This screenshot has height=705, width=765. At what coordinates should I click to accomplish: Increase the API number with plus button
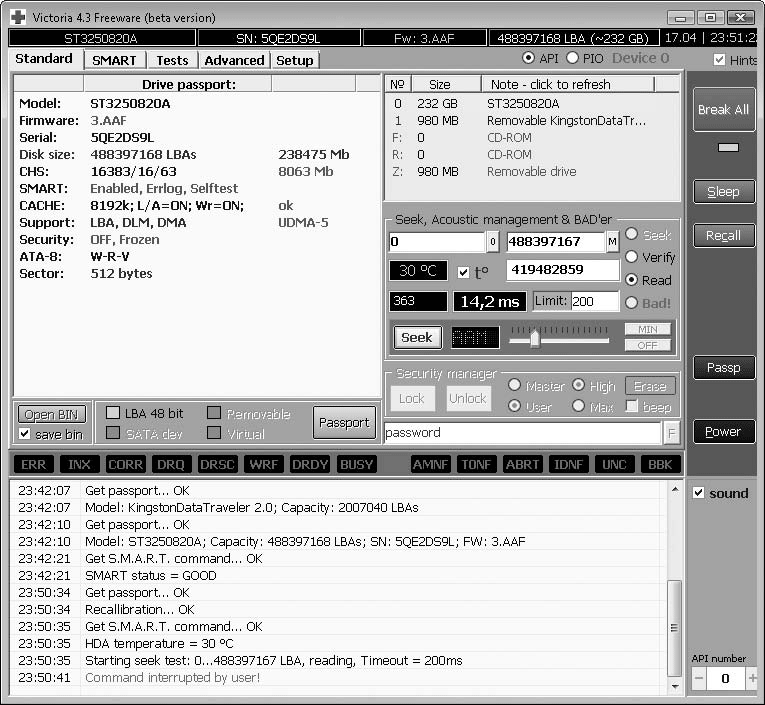click(751, 679)
